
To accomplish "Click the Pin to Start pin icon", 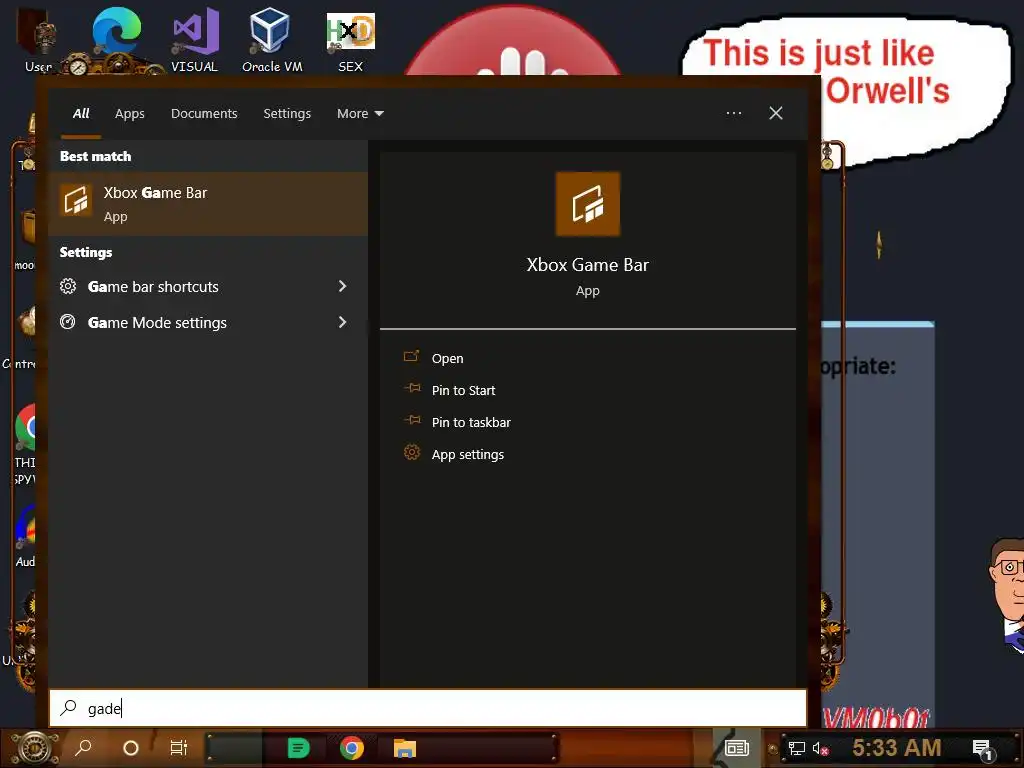I will 411,389.
